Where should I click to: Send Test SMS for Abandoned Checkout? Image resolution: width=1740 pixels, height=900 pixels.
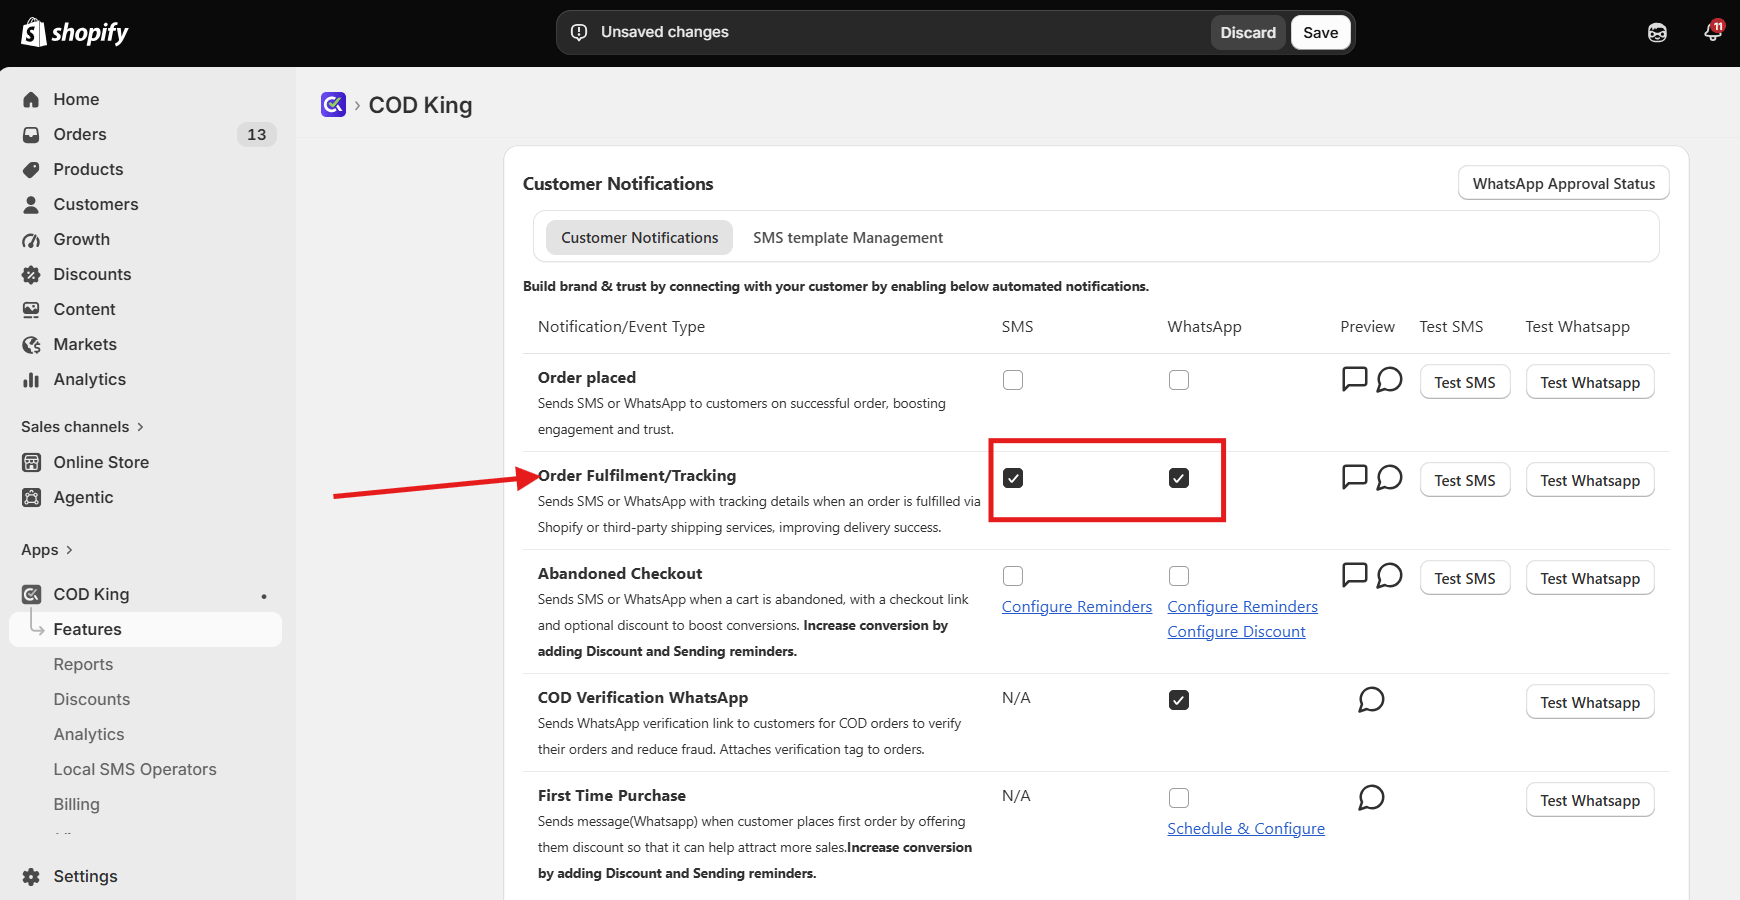1465,578
